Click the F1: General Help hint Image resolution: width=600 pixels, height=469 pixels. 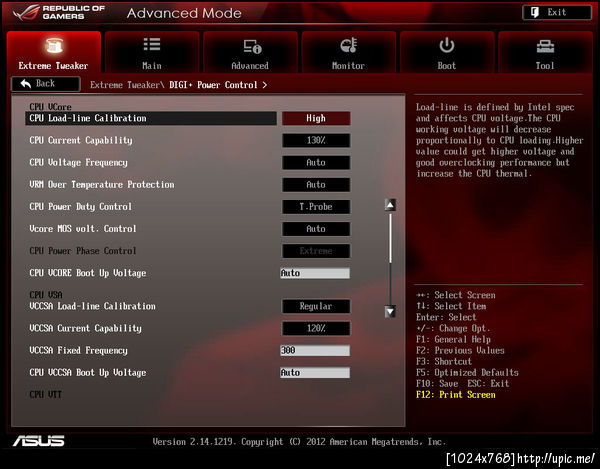tap(453, 339)
